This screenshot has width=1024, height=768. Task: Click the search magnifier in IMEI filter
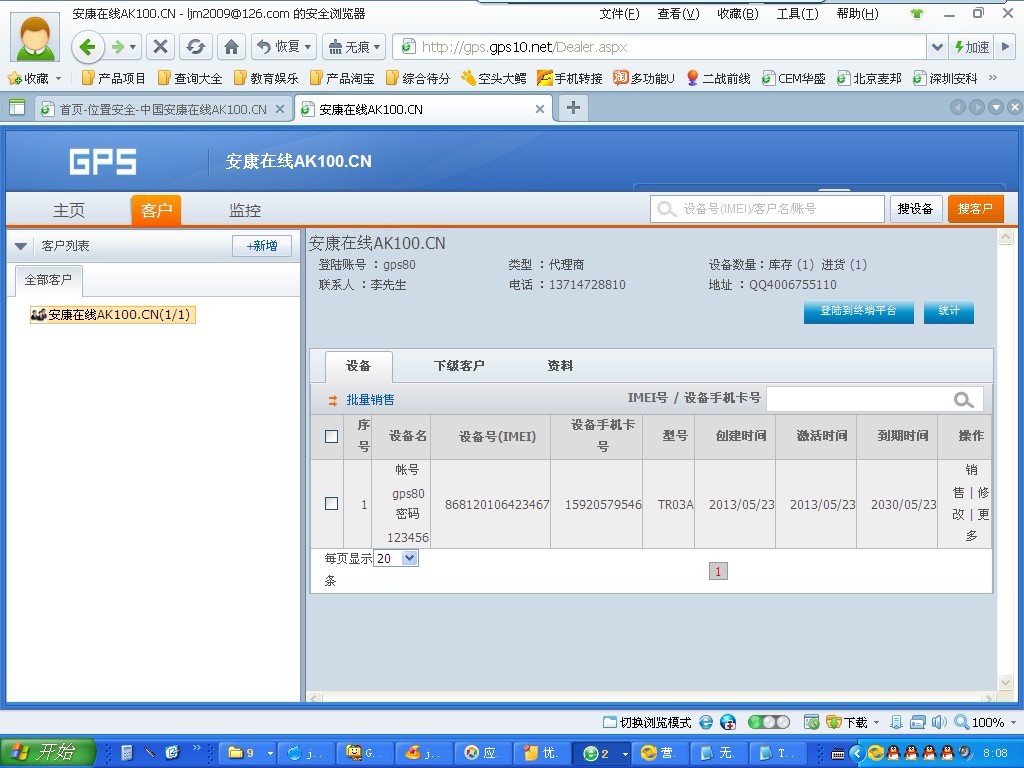963,400
